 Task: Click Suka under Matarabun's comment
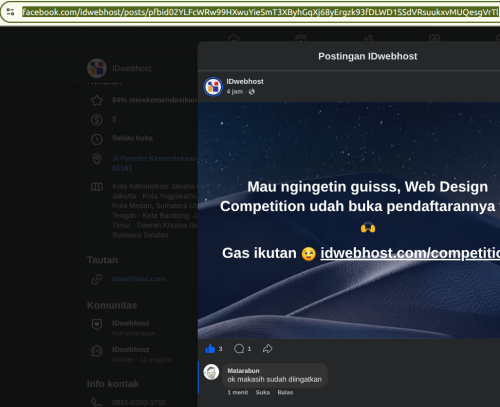(x=263, y=393)
